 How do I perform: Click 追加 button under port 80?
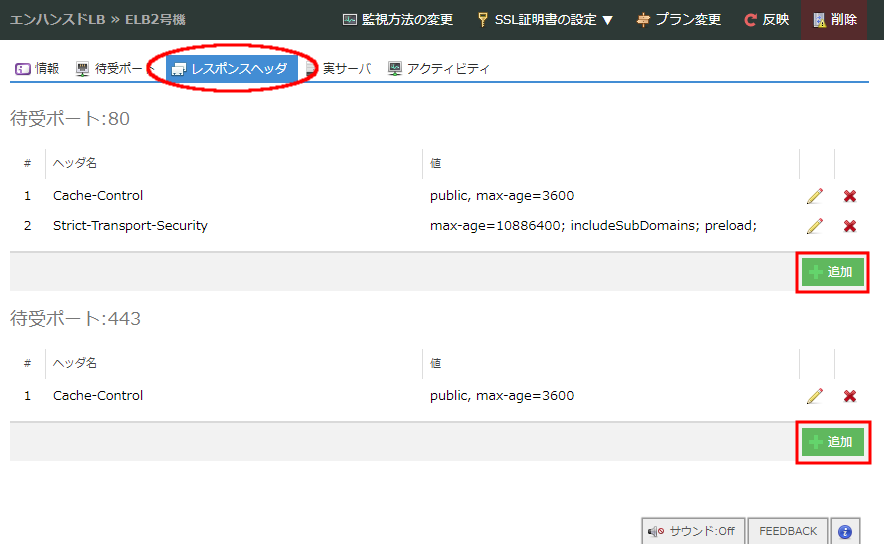pyautogui.click(x=830, y=272)
